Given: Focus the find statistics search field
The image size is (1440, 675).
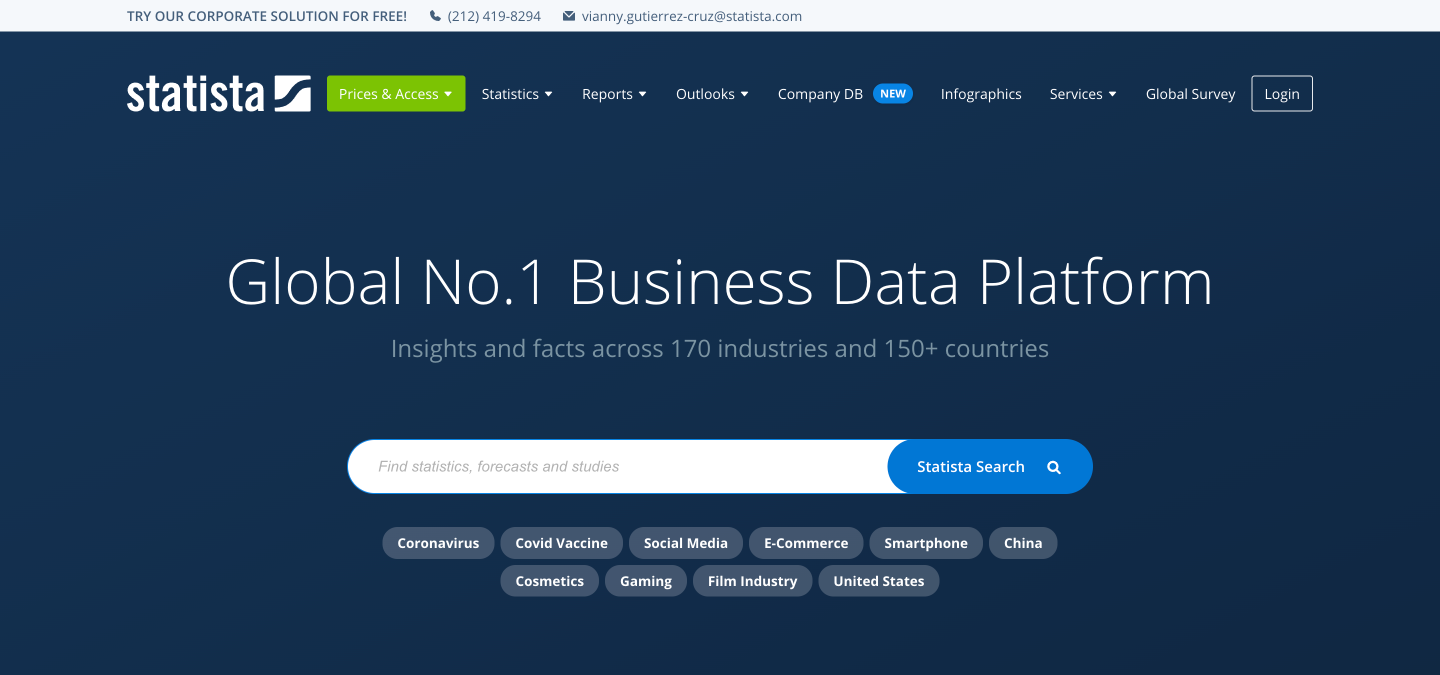Looking at the screenshot, I should pos(618,467).
